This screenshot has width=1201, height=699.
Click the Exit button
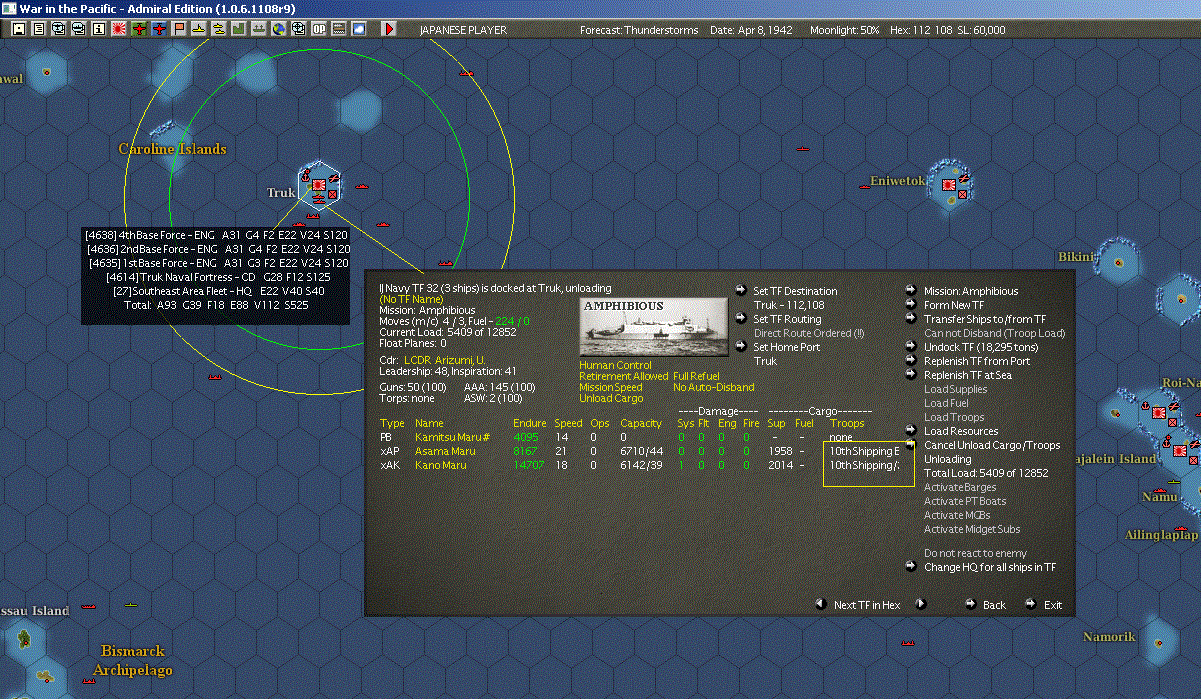click(1053, 605)
